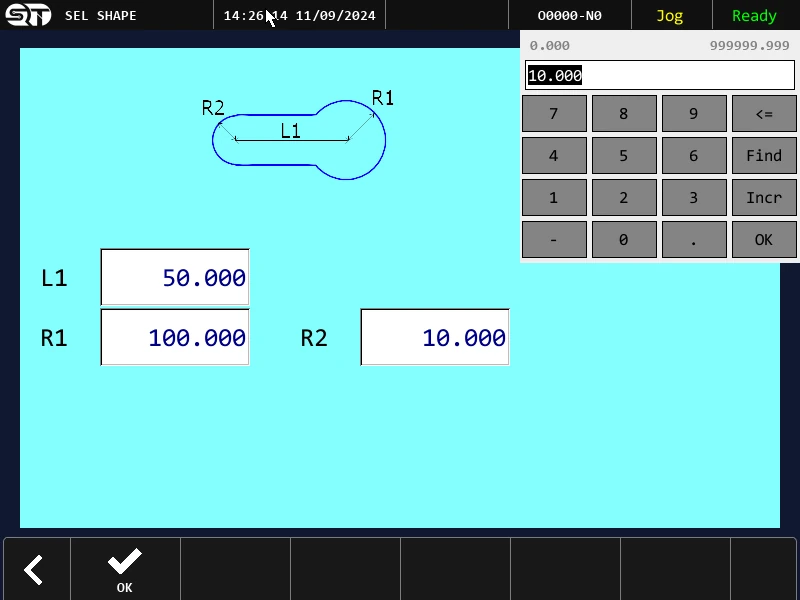
Task: Confirm value with keypad OK button
Action: [764, 240]
